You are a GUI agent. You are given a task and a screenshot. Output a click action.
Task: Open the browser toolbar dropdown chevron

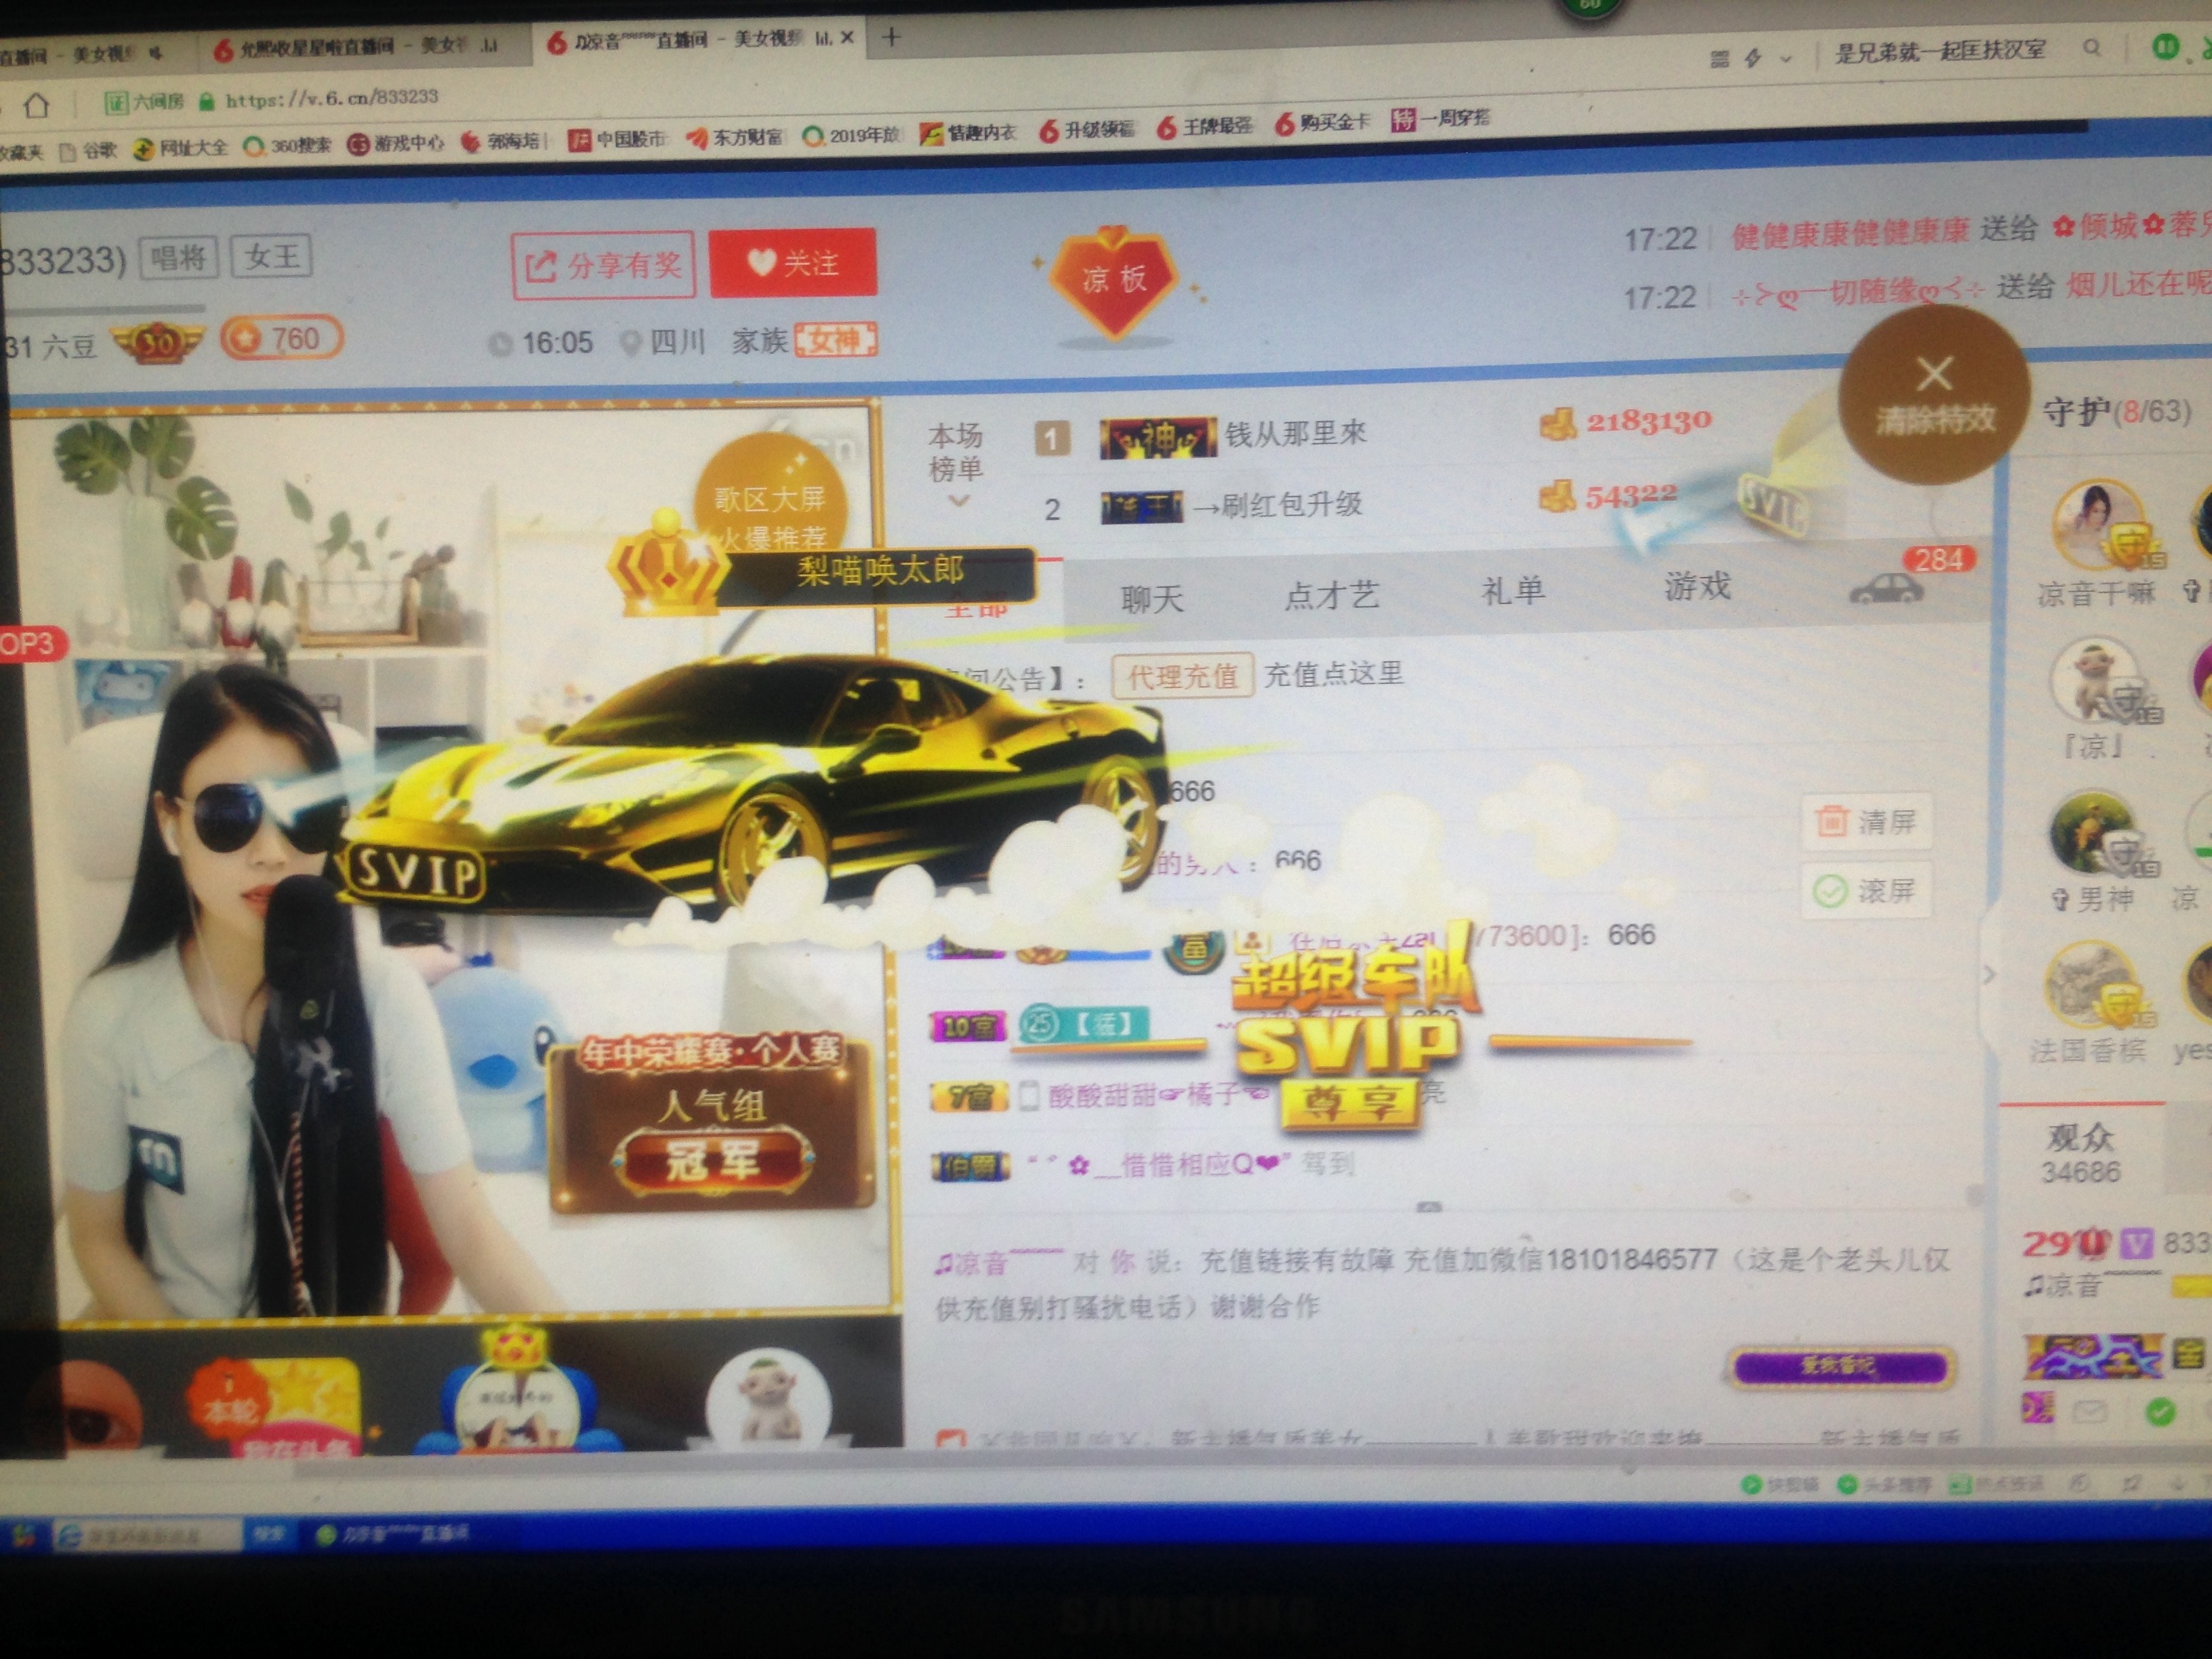pos(1786,58)
